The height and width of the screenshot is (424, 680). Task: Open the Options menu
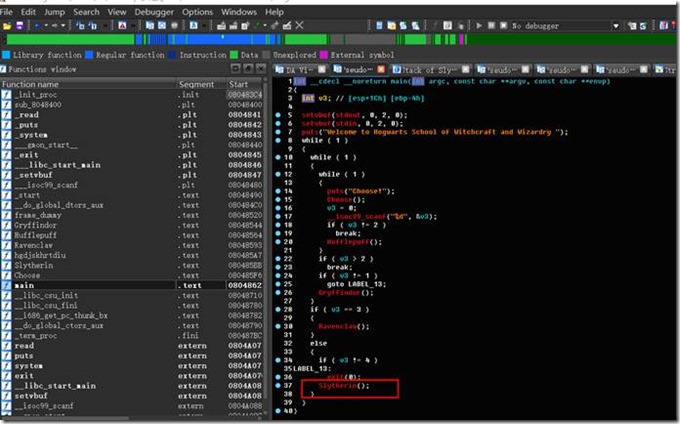197,12
